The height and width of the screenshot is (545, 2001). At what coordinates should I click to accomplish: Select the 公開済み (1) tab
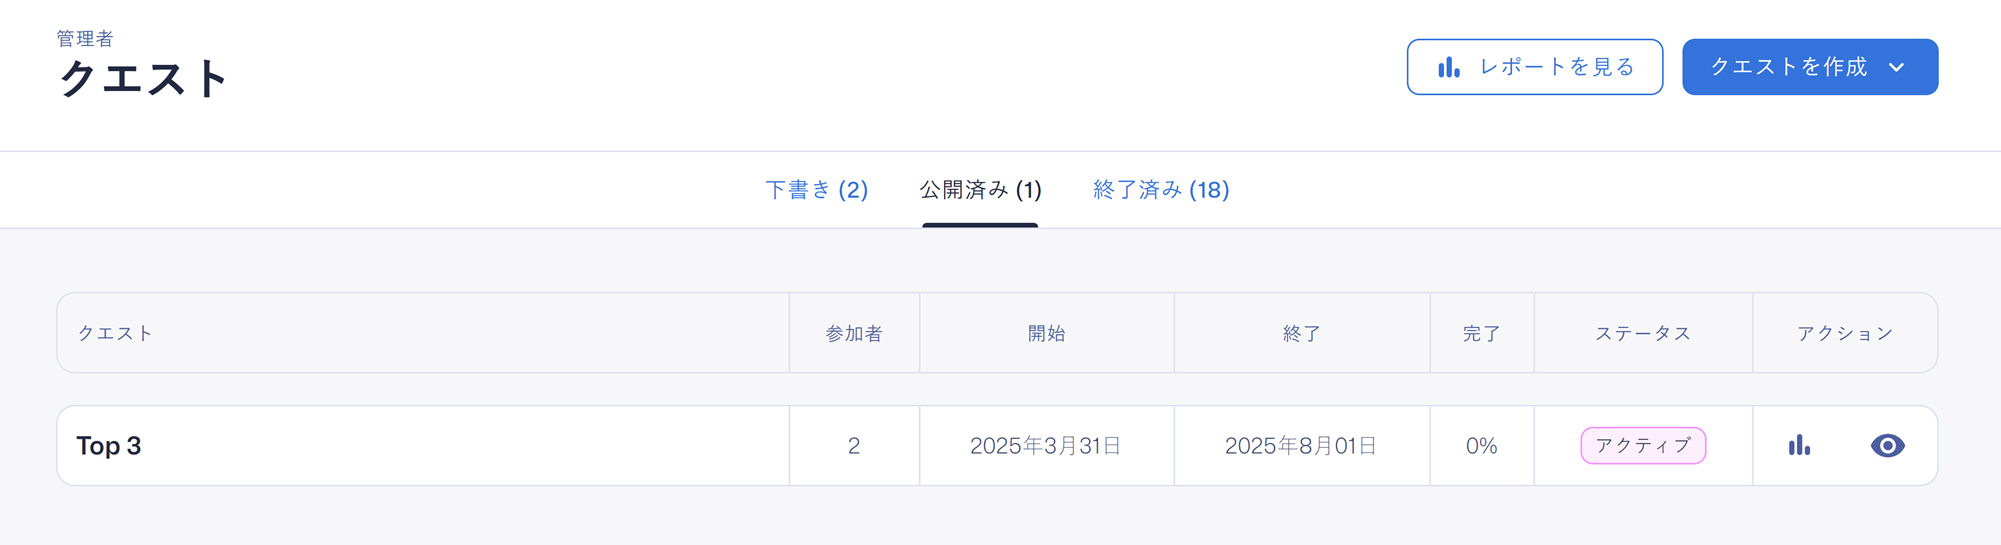[980, 190]
